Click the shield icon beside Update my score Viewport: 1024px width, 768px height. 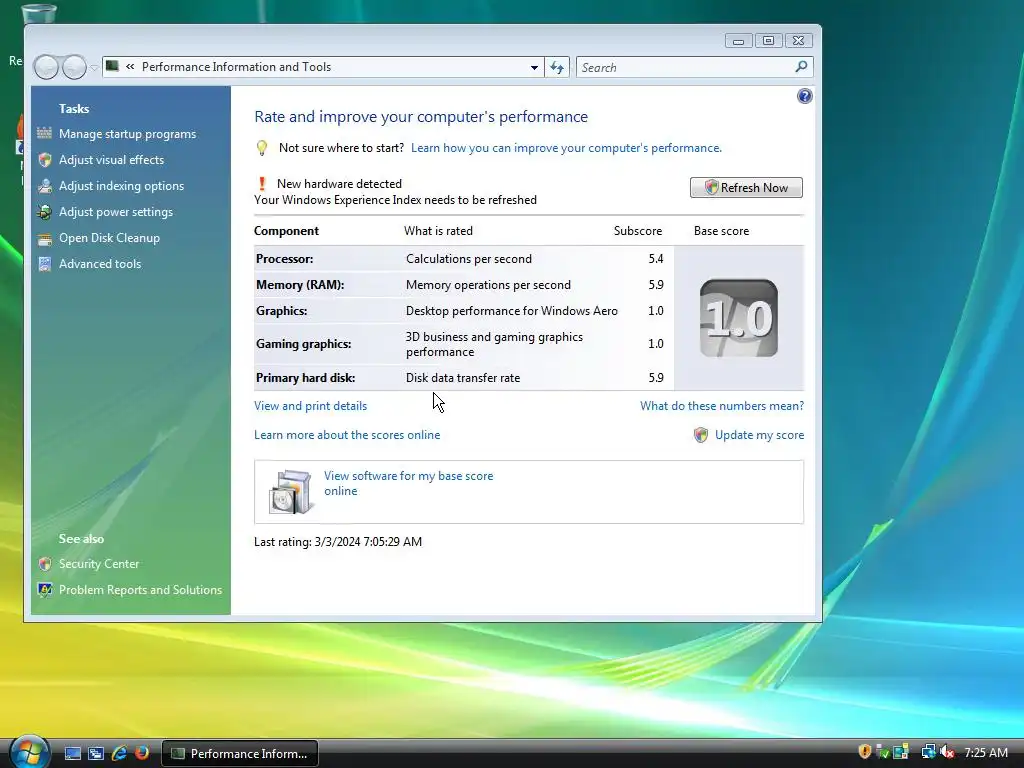[701, 435]
